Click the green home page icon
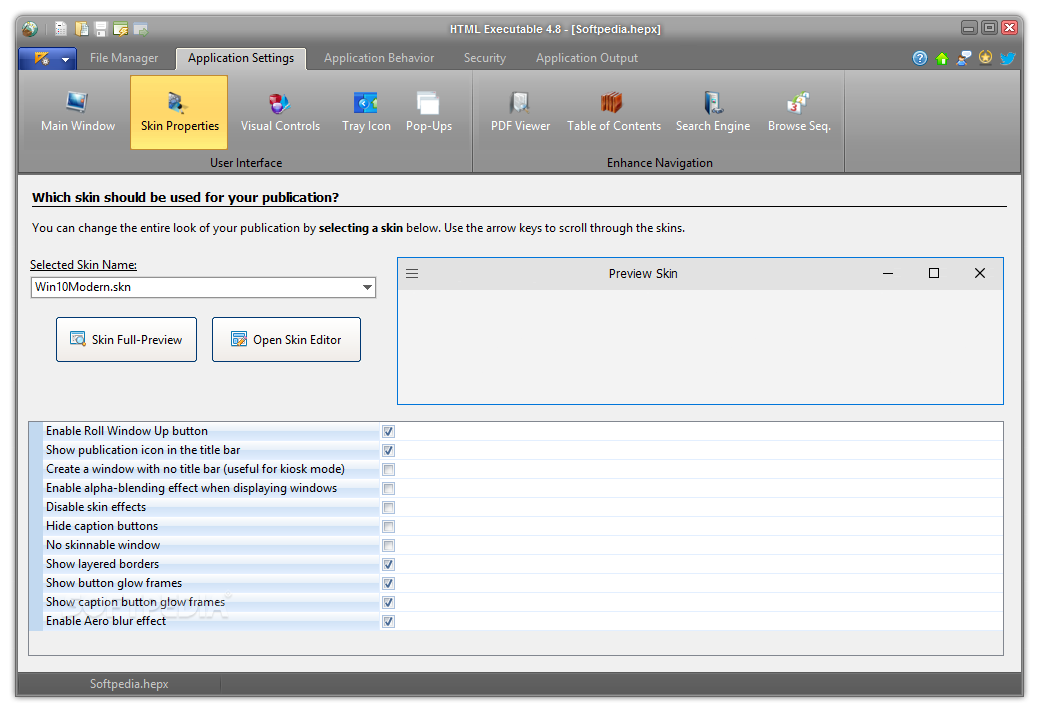 click(942, 58)
